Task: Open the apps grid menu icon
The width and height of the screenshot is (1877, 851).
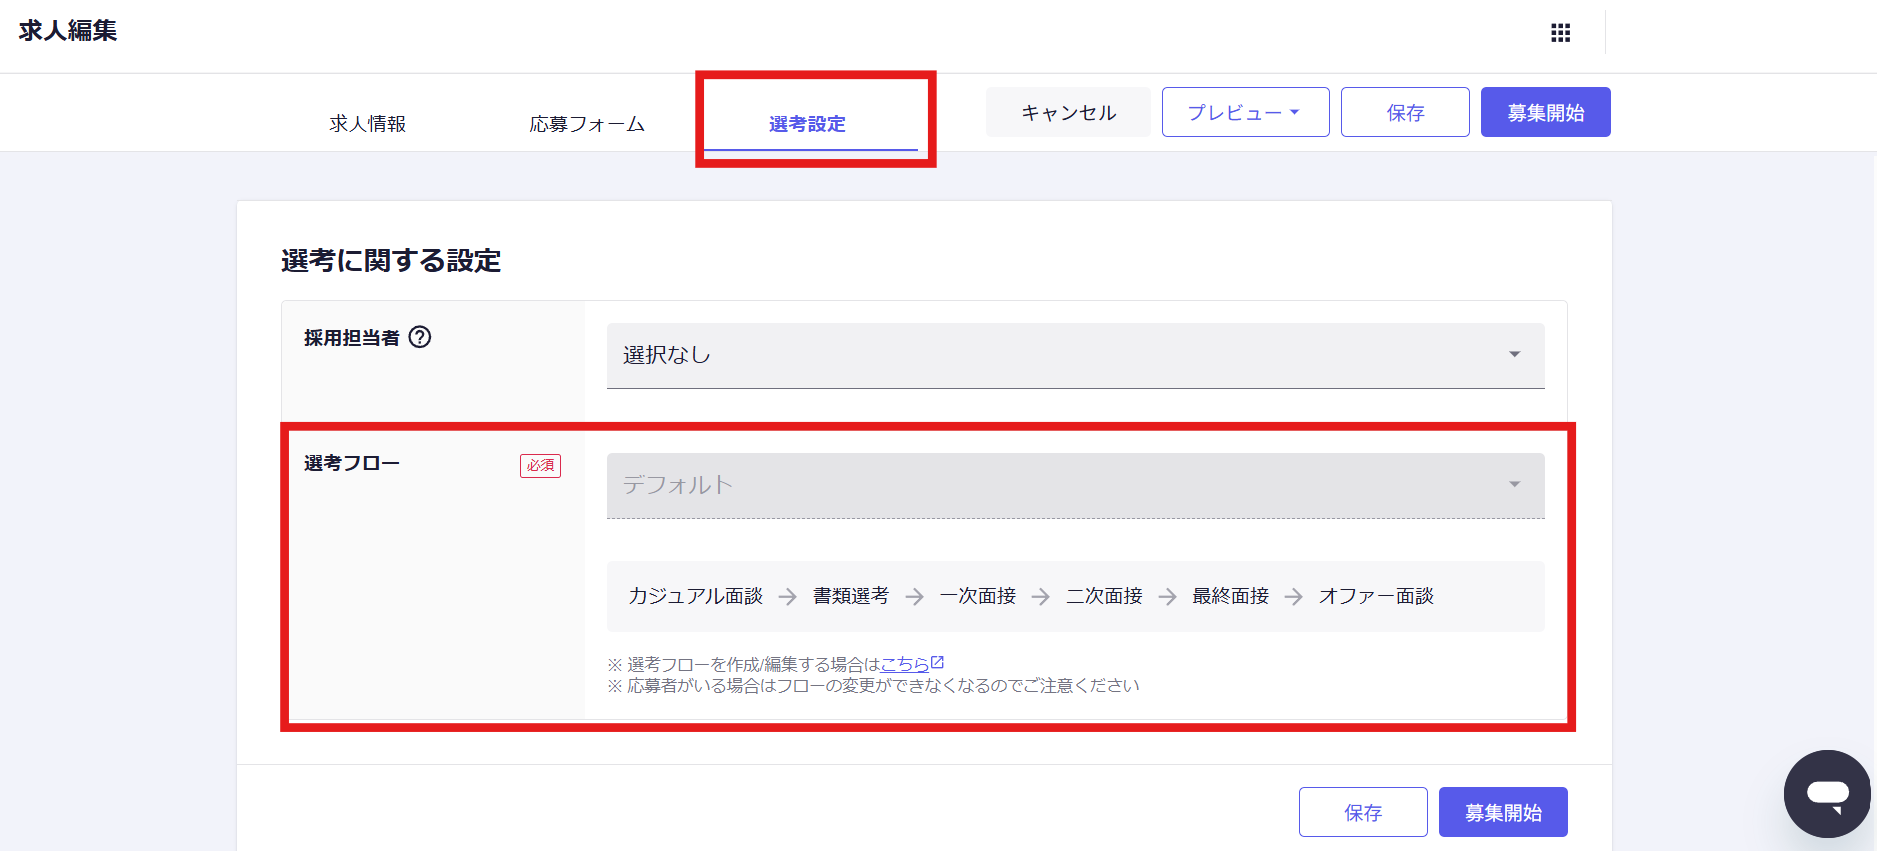Action: (1560, 33)
